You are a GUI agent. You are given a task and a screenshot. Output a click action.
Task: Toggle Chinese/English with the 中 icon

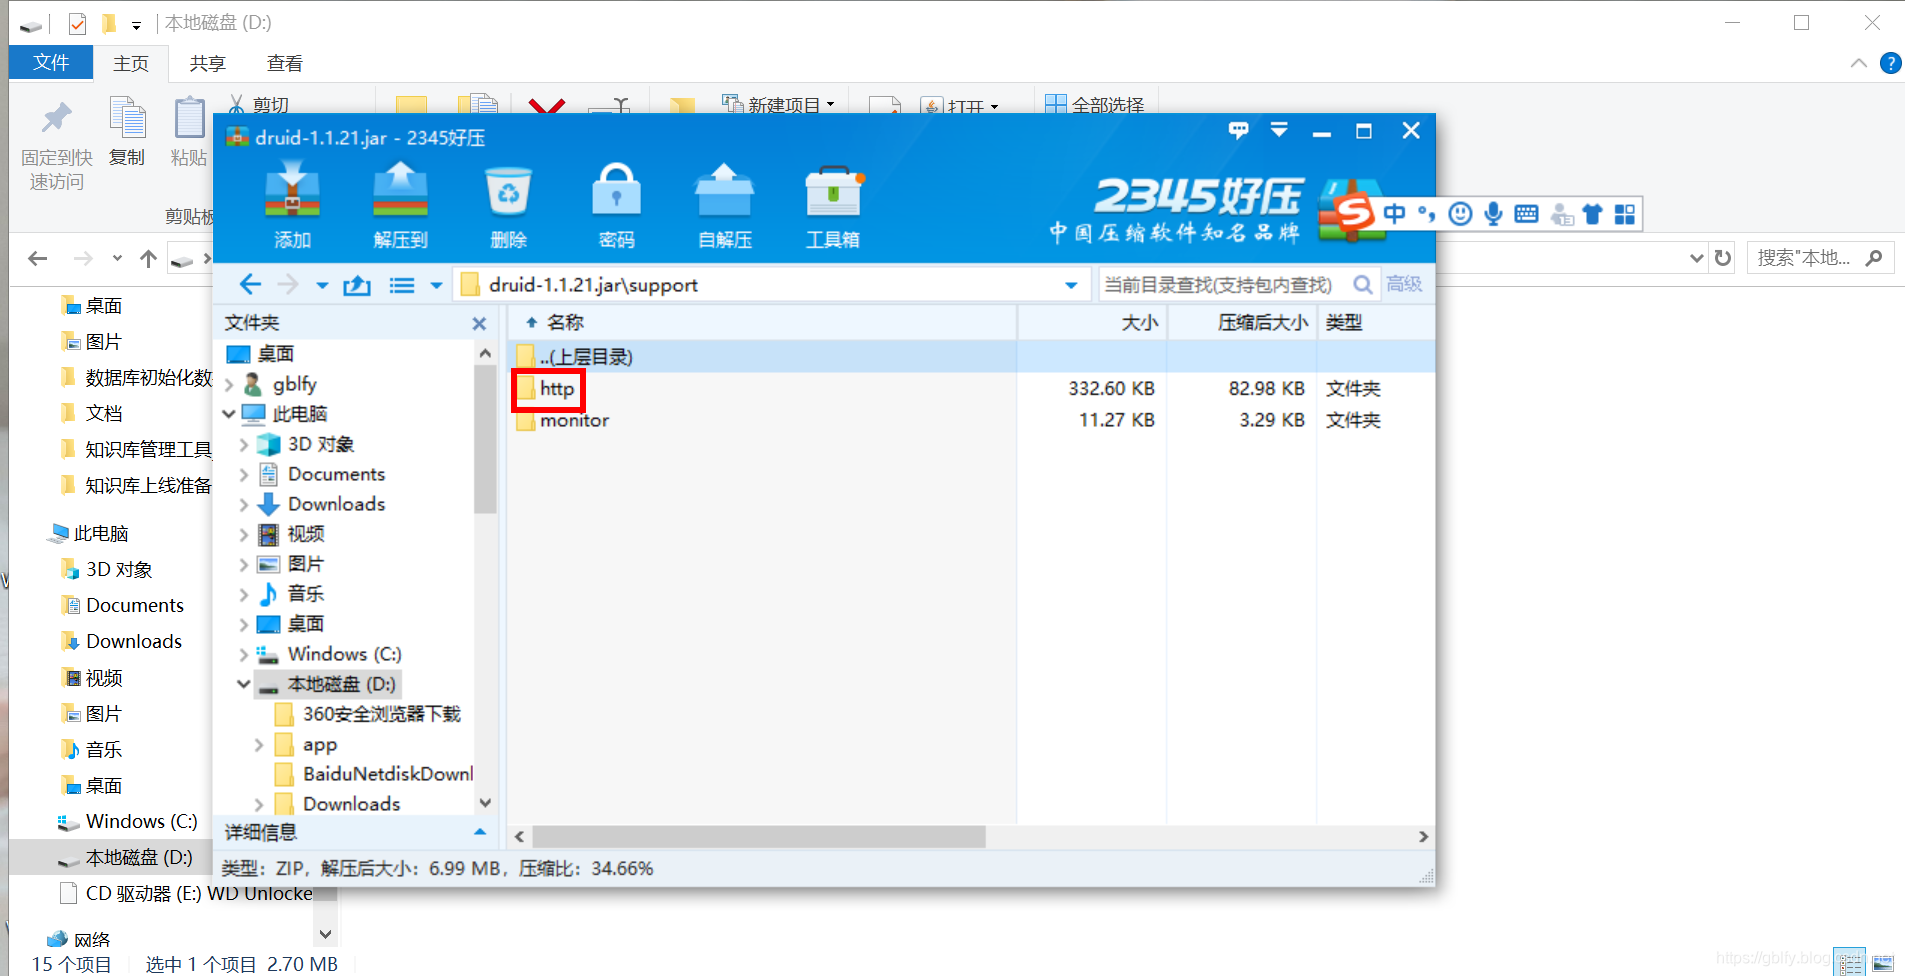click(x=1395, y=213)
